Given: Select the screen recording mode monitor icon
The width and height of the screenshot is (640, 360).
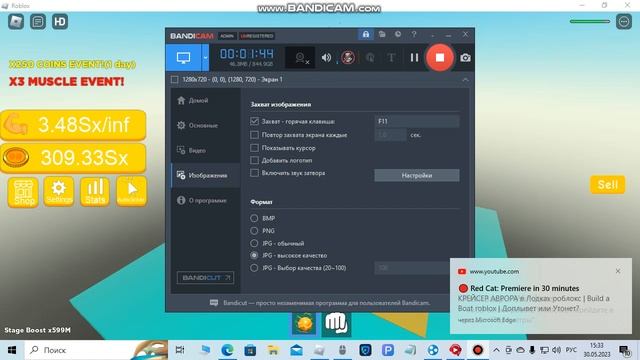Looking at the screenshot, I should click(183, 58).
